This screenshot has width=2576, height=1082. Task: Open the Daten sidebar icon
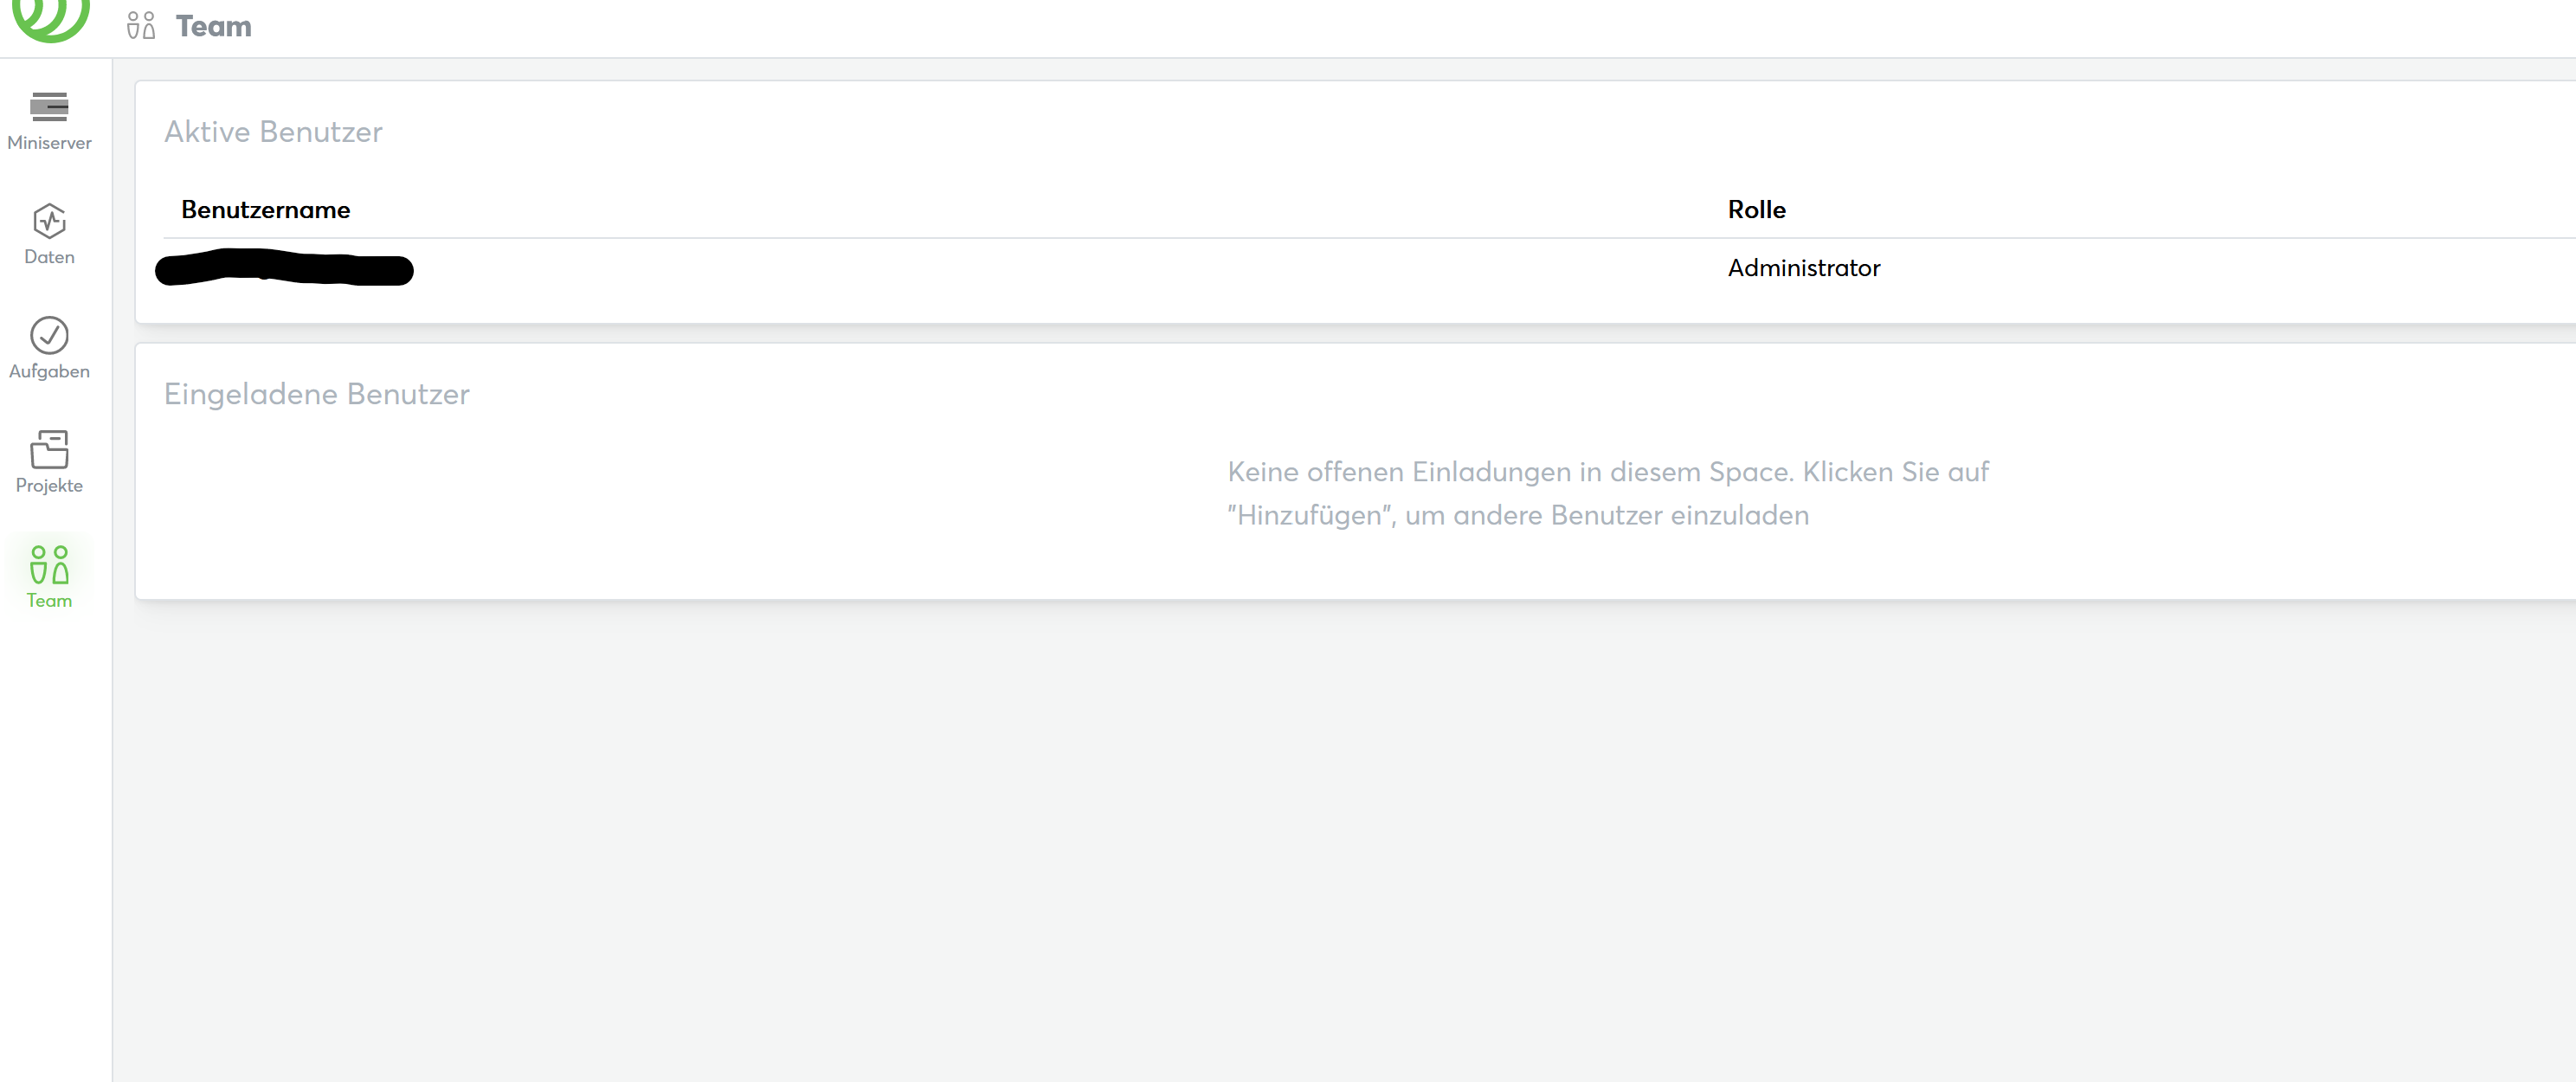pyautogui.click(x=49, y=221)
